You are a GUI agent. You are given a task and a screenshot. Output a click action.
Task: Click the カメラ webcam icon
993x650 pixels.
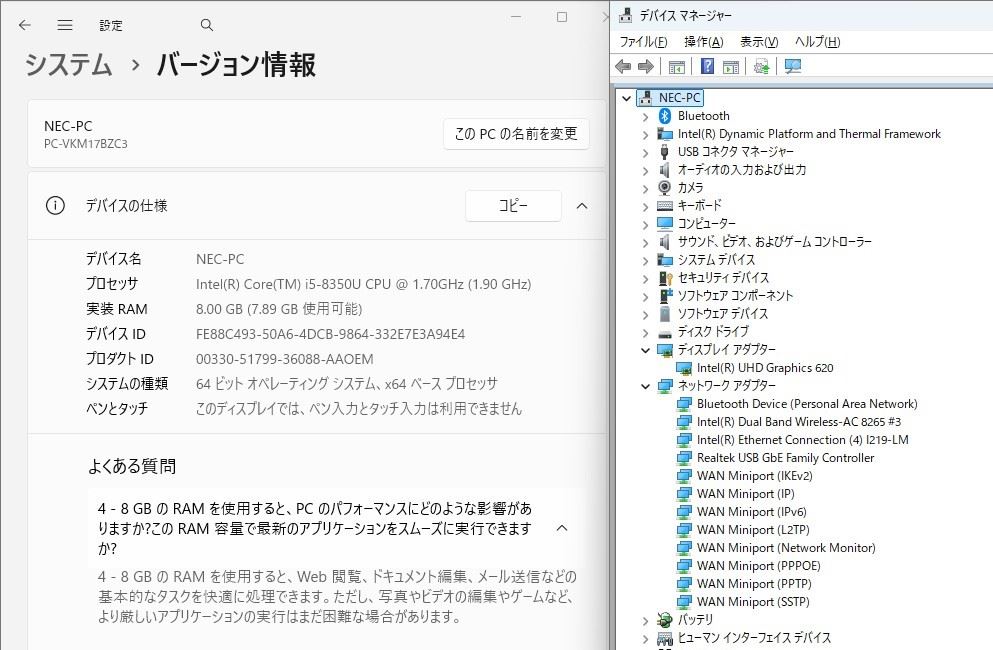[x=664, y=188]
